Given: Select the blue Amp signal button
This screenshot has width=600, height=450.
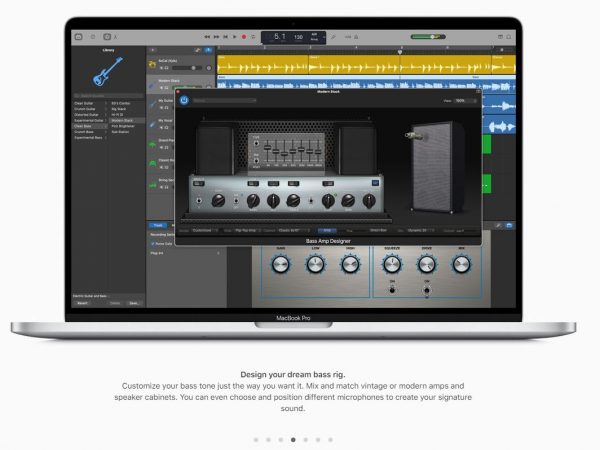Looking at the screenshot, I should [327, 230].
